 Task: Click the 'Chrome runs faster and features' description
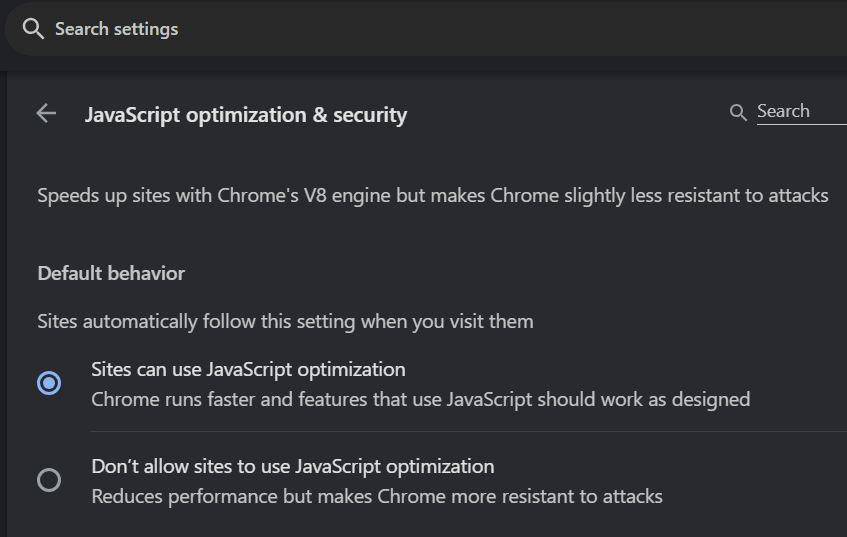pos(420,400)
